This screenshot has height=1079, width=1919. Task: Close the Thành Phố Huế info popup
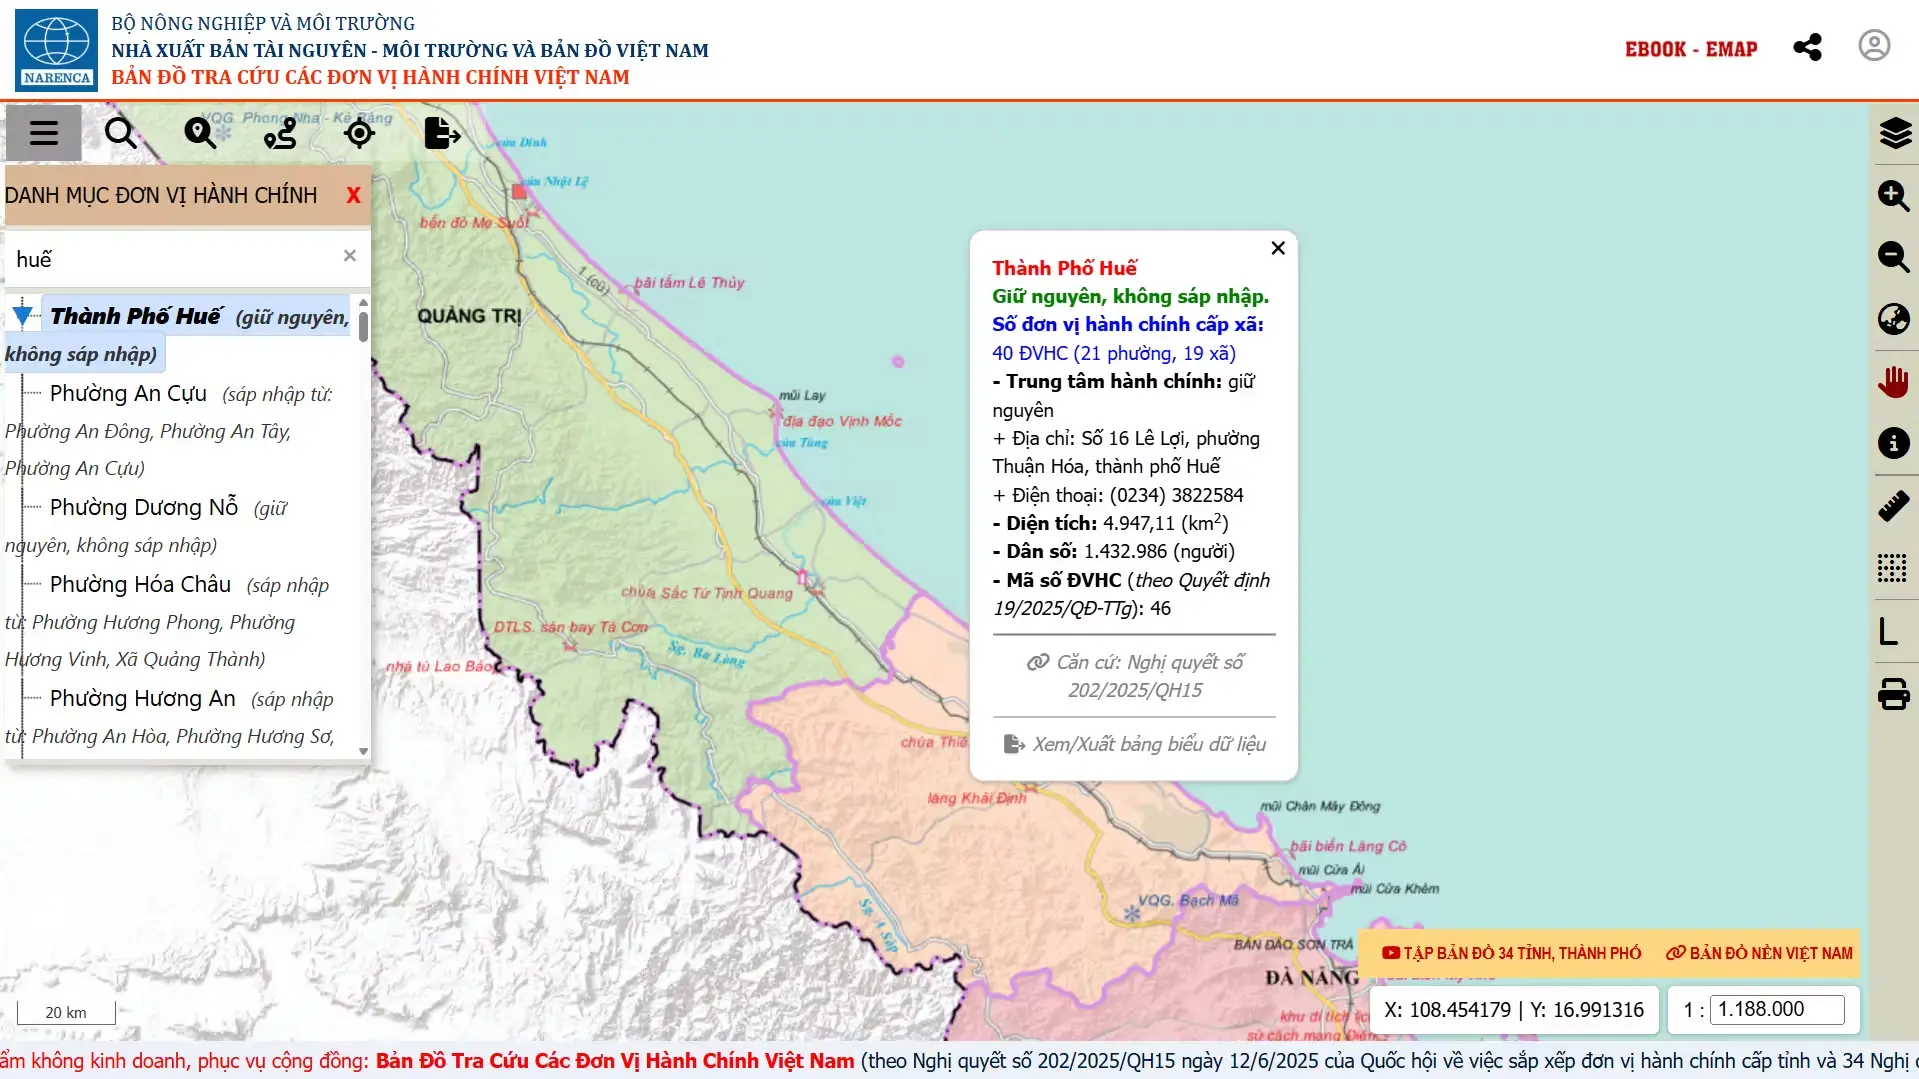pos(1278,248)
